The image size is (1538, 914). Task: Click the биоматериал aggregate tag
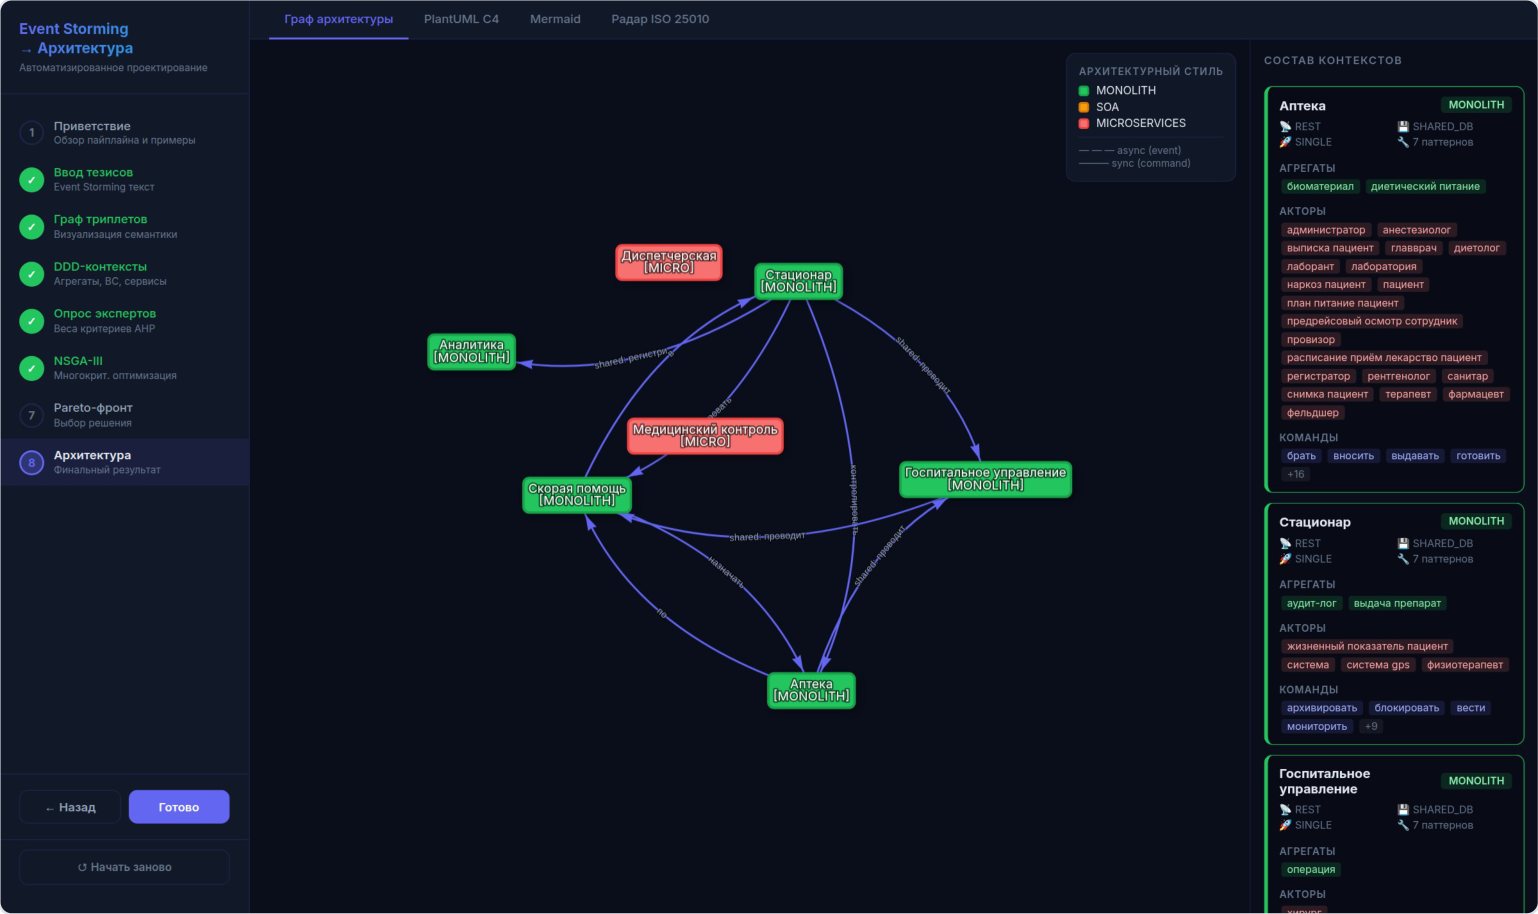(x=1320, y=186)
